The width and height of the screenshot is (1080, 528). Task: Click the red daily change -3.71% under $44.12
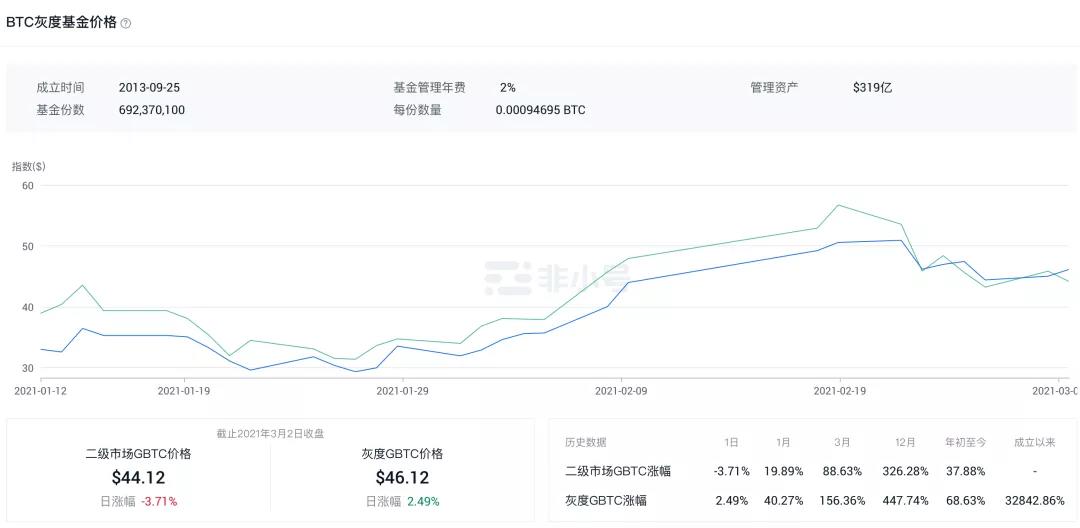pos(159,501)
